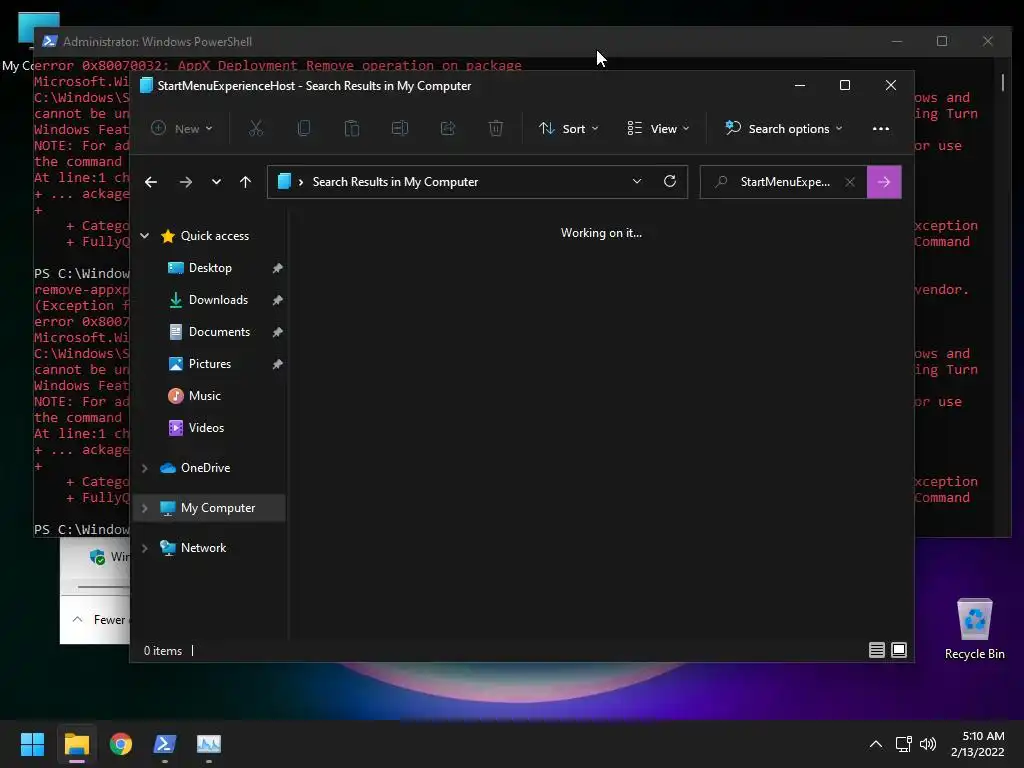Screen dimensions: 1024x768
Task: Switch to PowerShell on the taskbar
Action: point(165,744)
